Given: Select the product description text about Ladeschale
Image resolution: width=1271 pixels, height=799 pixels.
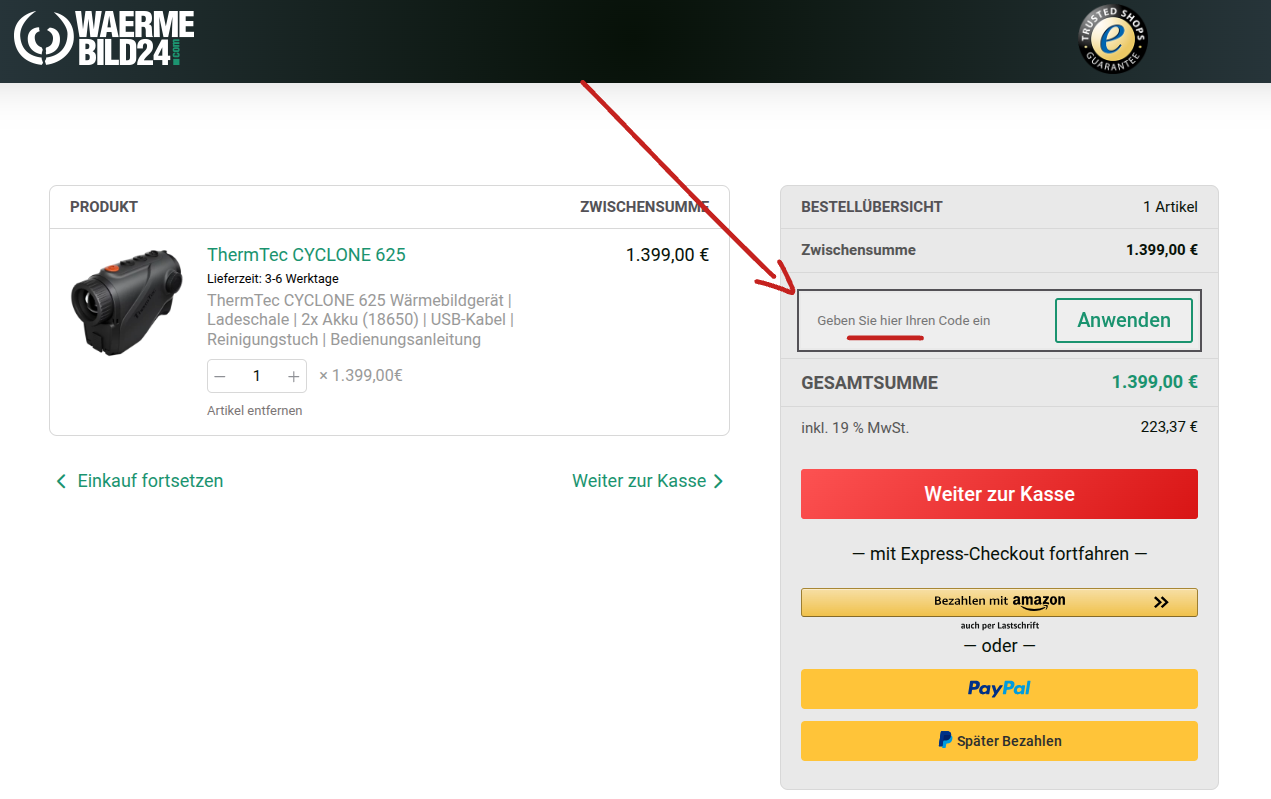Looking at the screenshot, I should coord(361,320).
